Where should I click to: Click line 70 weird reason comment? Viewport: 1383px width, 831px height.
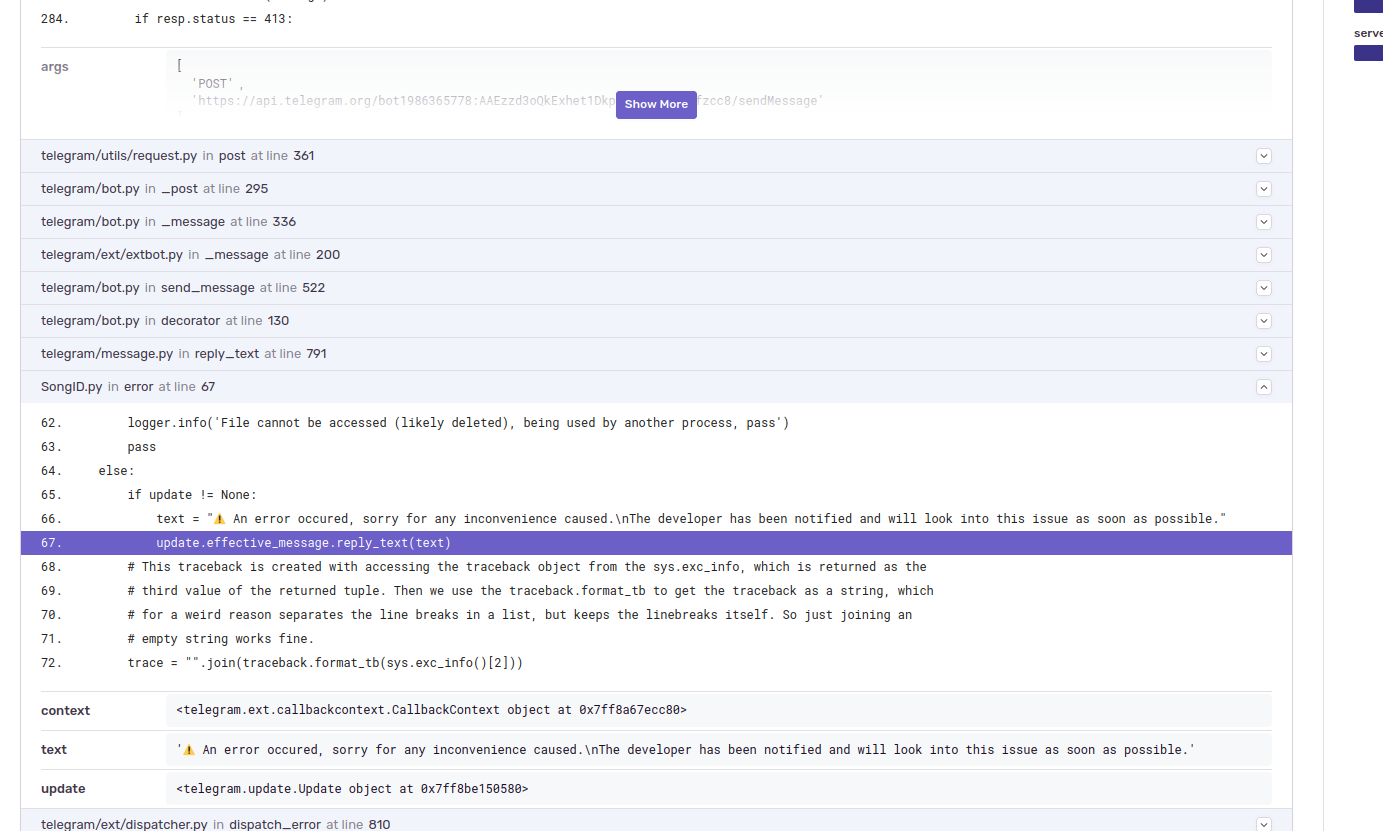click(x=519, y=615)
